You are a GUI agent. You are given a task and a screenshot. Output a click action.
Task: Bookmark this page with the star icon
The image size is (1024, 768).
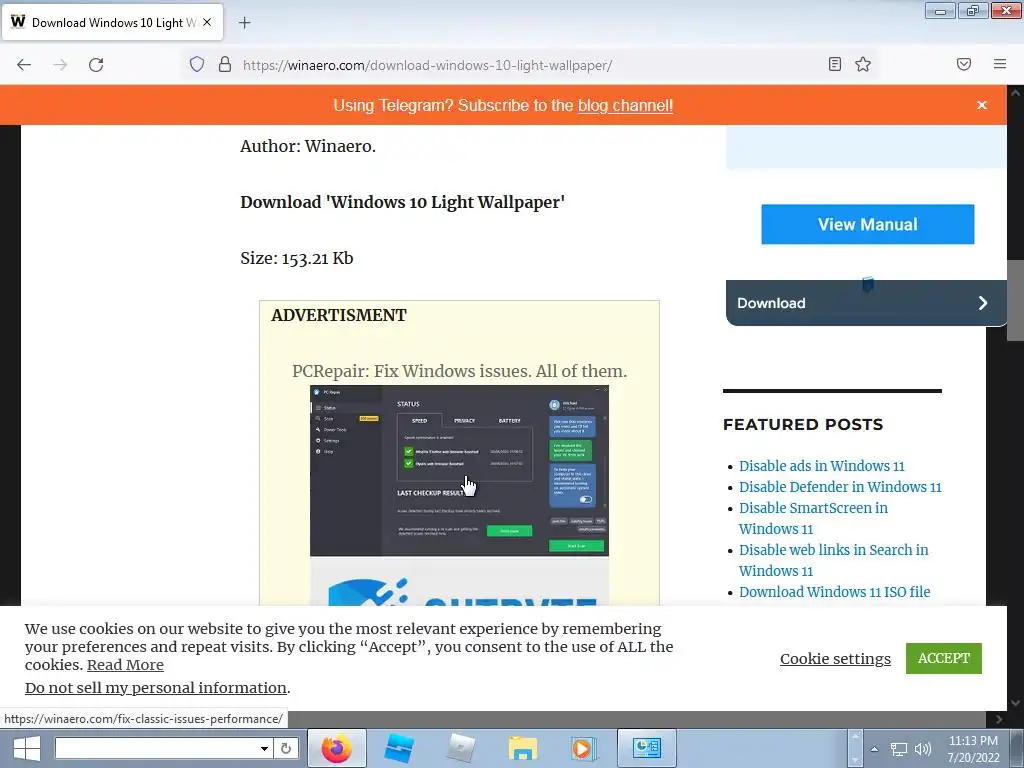point(863,64)
